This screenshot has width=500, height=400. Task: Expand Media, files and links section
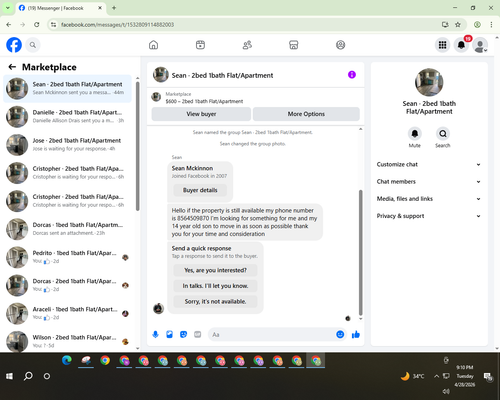click(429, 199)
